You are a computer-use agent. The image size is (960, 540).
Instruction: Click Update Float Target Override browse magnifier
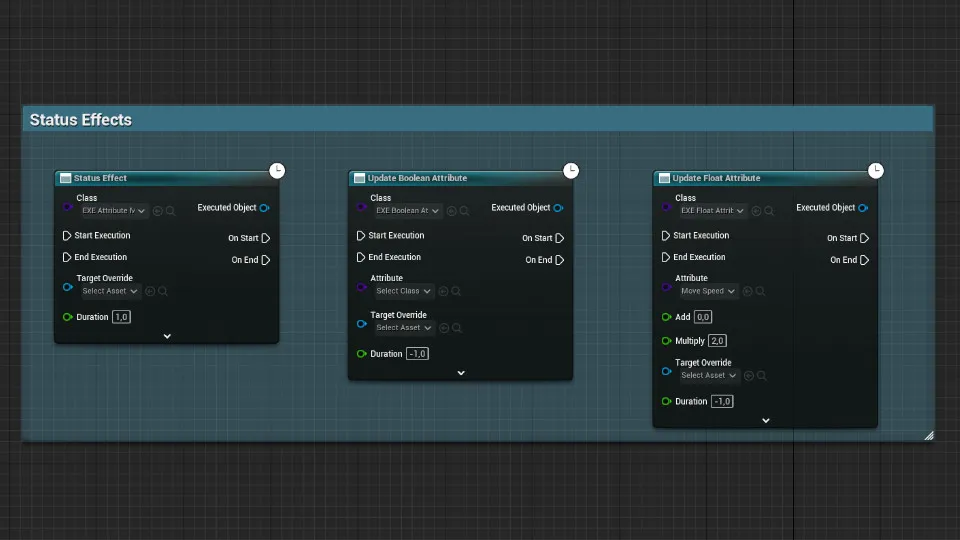coord(762,376)
